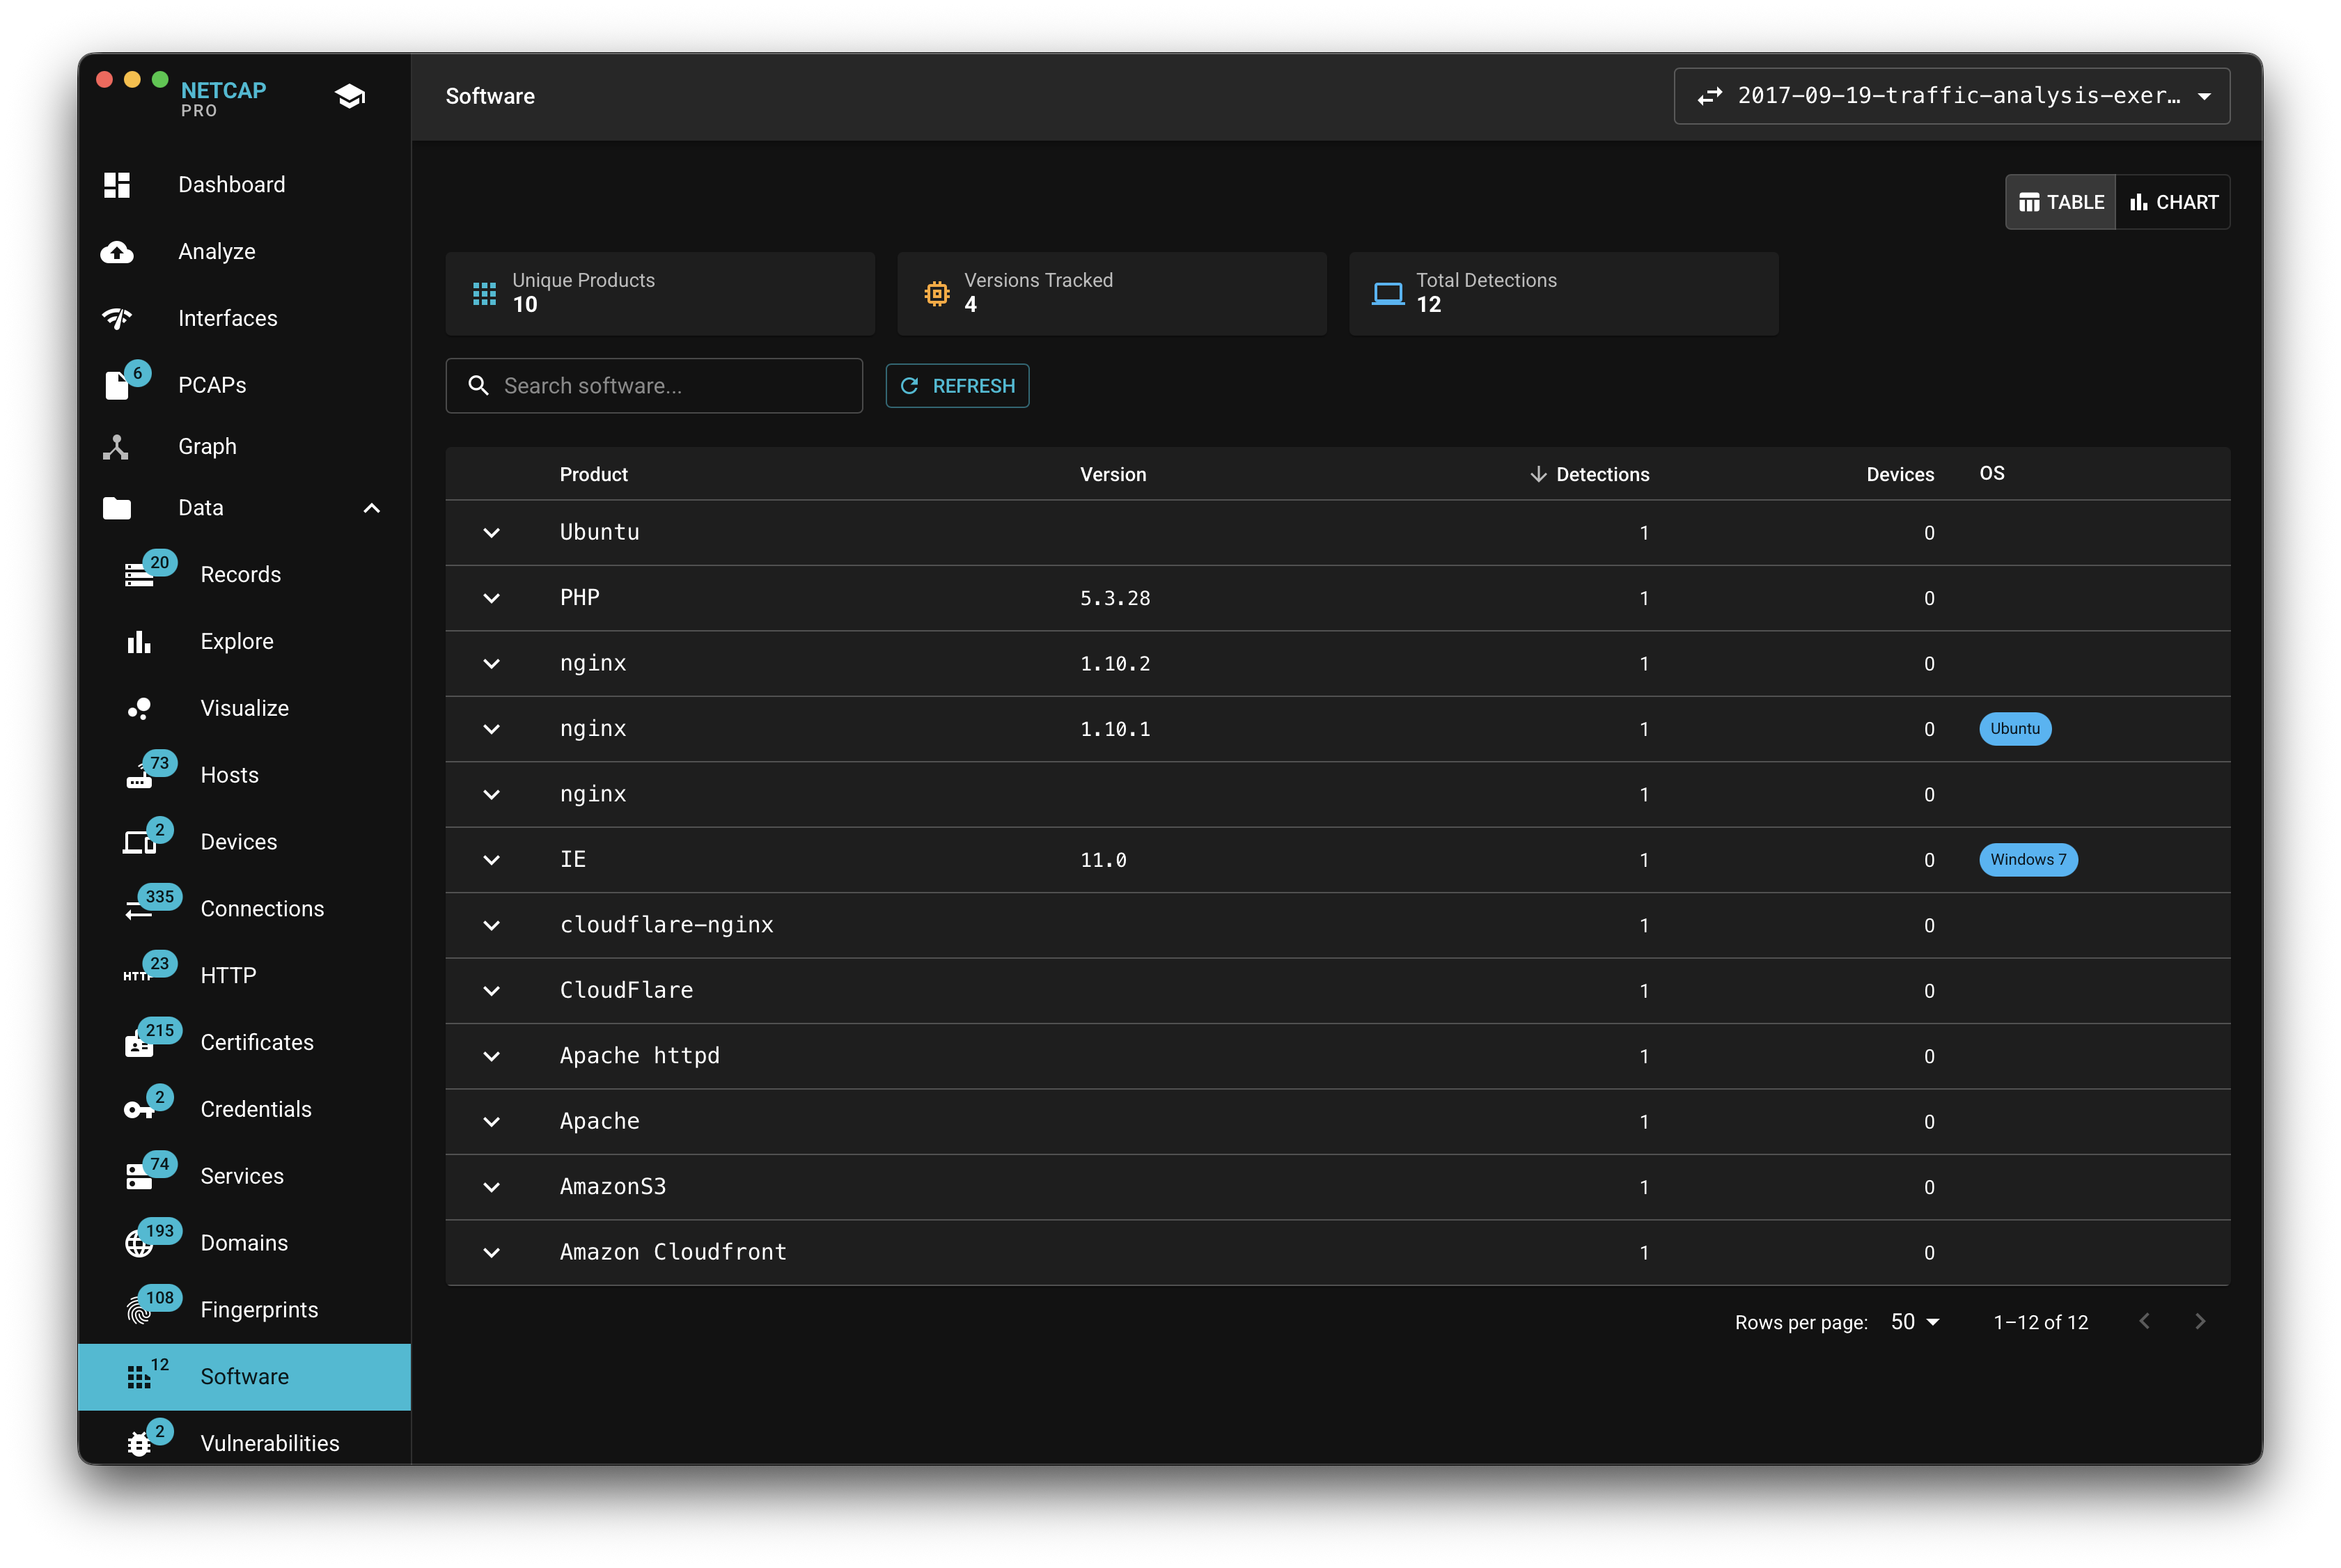This screenshot has width=2341, height=1568.
Task: Click the PCAPs file icon
Action: click(x=117, y=385)
